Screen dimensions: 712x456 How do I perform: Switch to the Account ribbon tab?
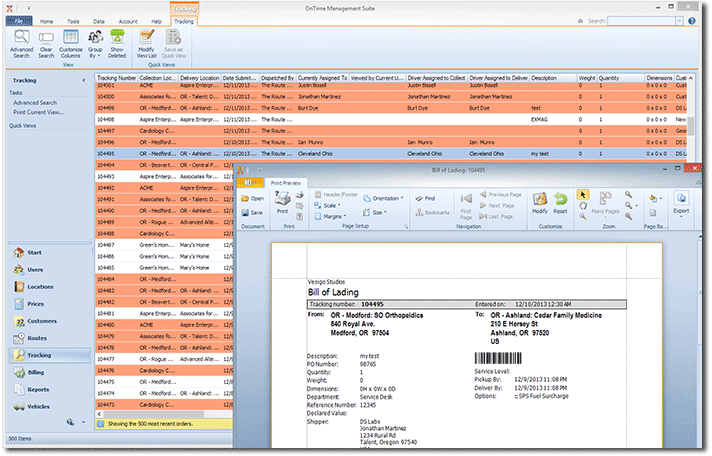pyautogui.click(x=128, y=21)
